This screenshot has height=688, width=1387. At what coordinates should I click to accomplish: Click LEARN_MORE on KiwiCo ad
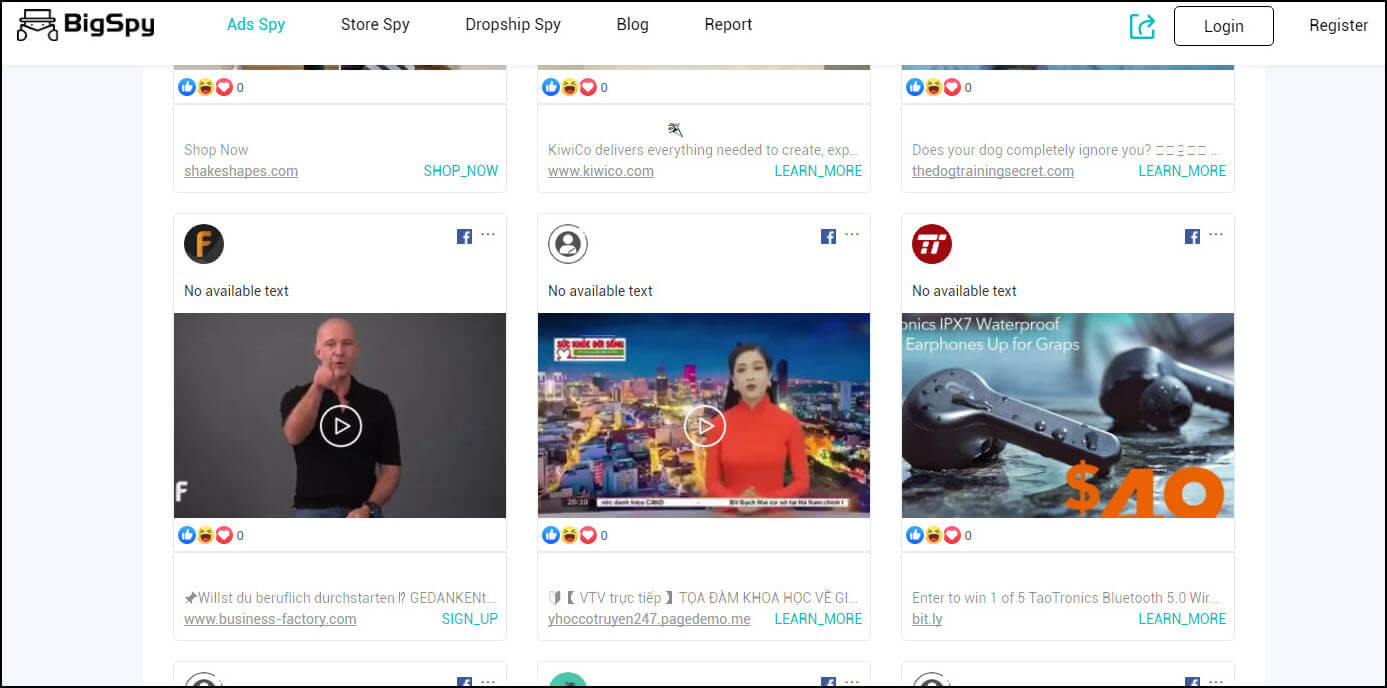click(x=818, y=171)
